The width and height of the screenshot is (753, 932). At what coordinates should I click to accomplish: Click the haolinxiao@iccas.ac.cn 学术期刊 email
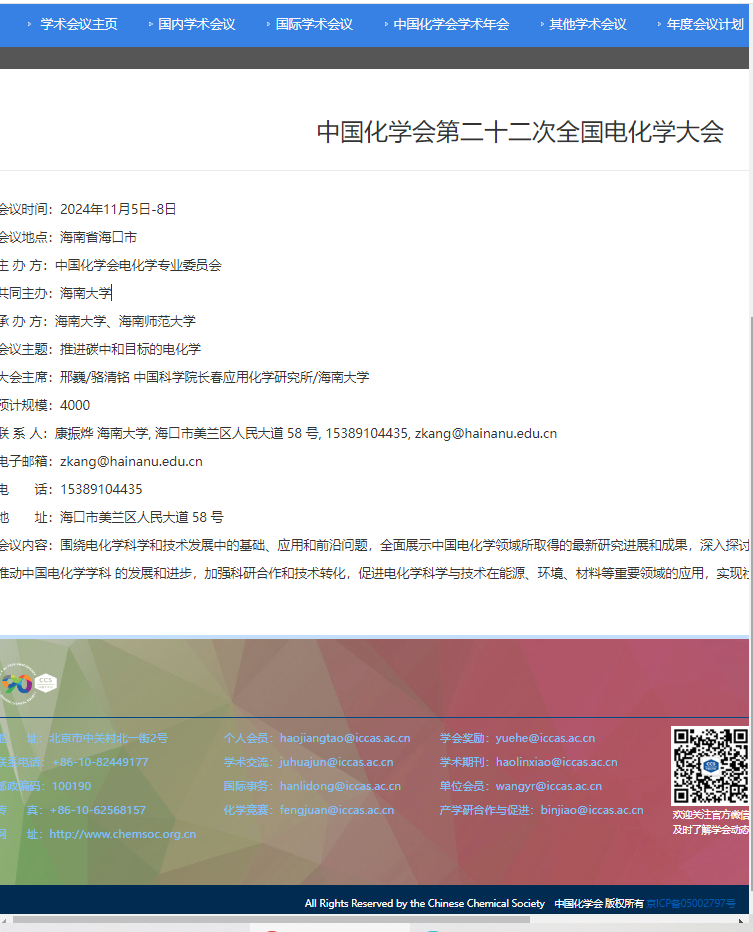coord(556,762)
